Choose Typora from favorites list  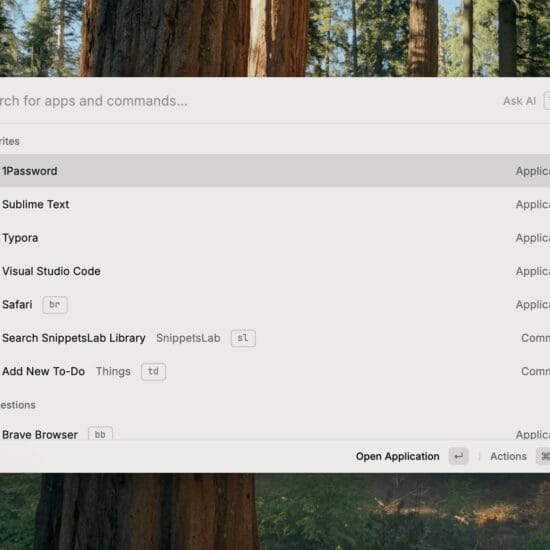click(x=275, y=238)
